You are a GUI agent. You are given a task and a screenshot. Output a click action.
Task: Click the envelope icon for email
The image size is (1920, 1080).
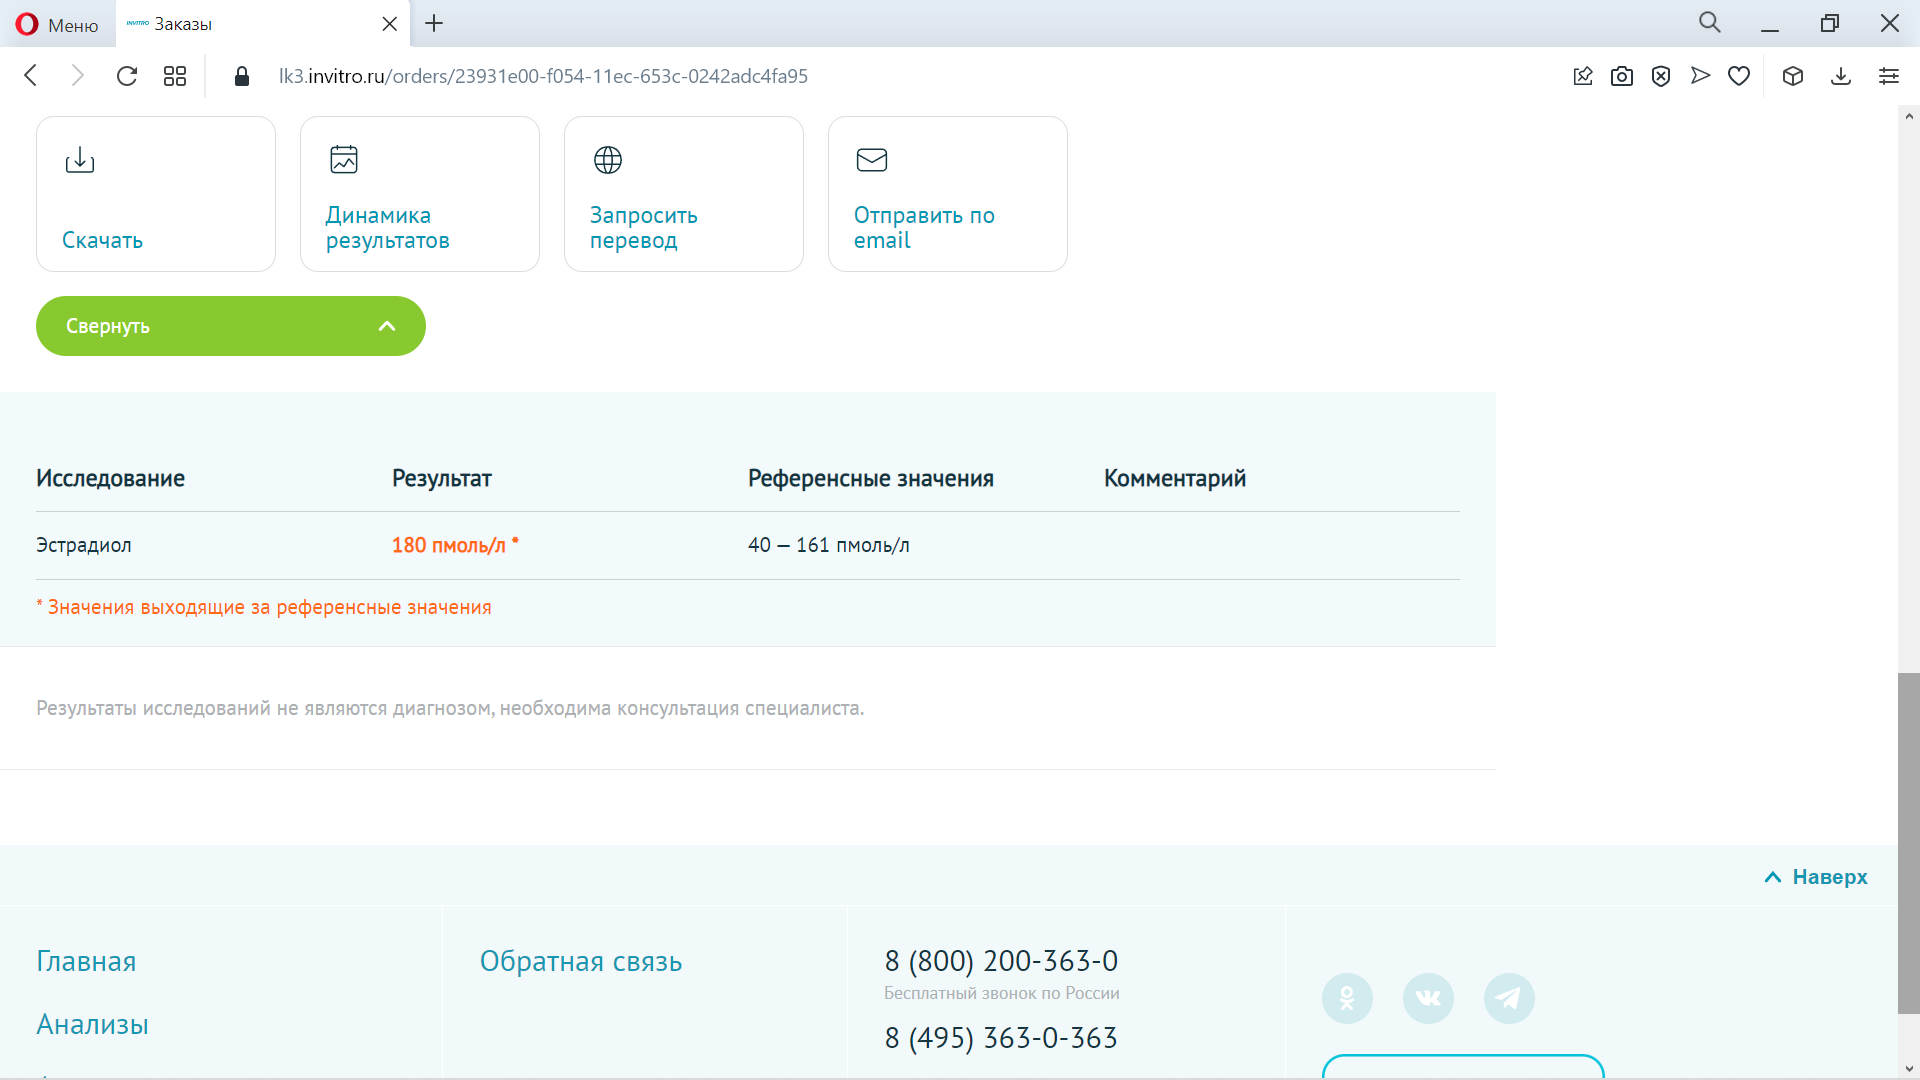[x=872, y=160]
